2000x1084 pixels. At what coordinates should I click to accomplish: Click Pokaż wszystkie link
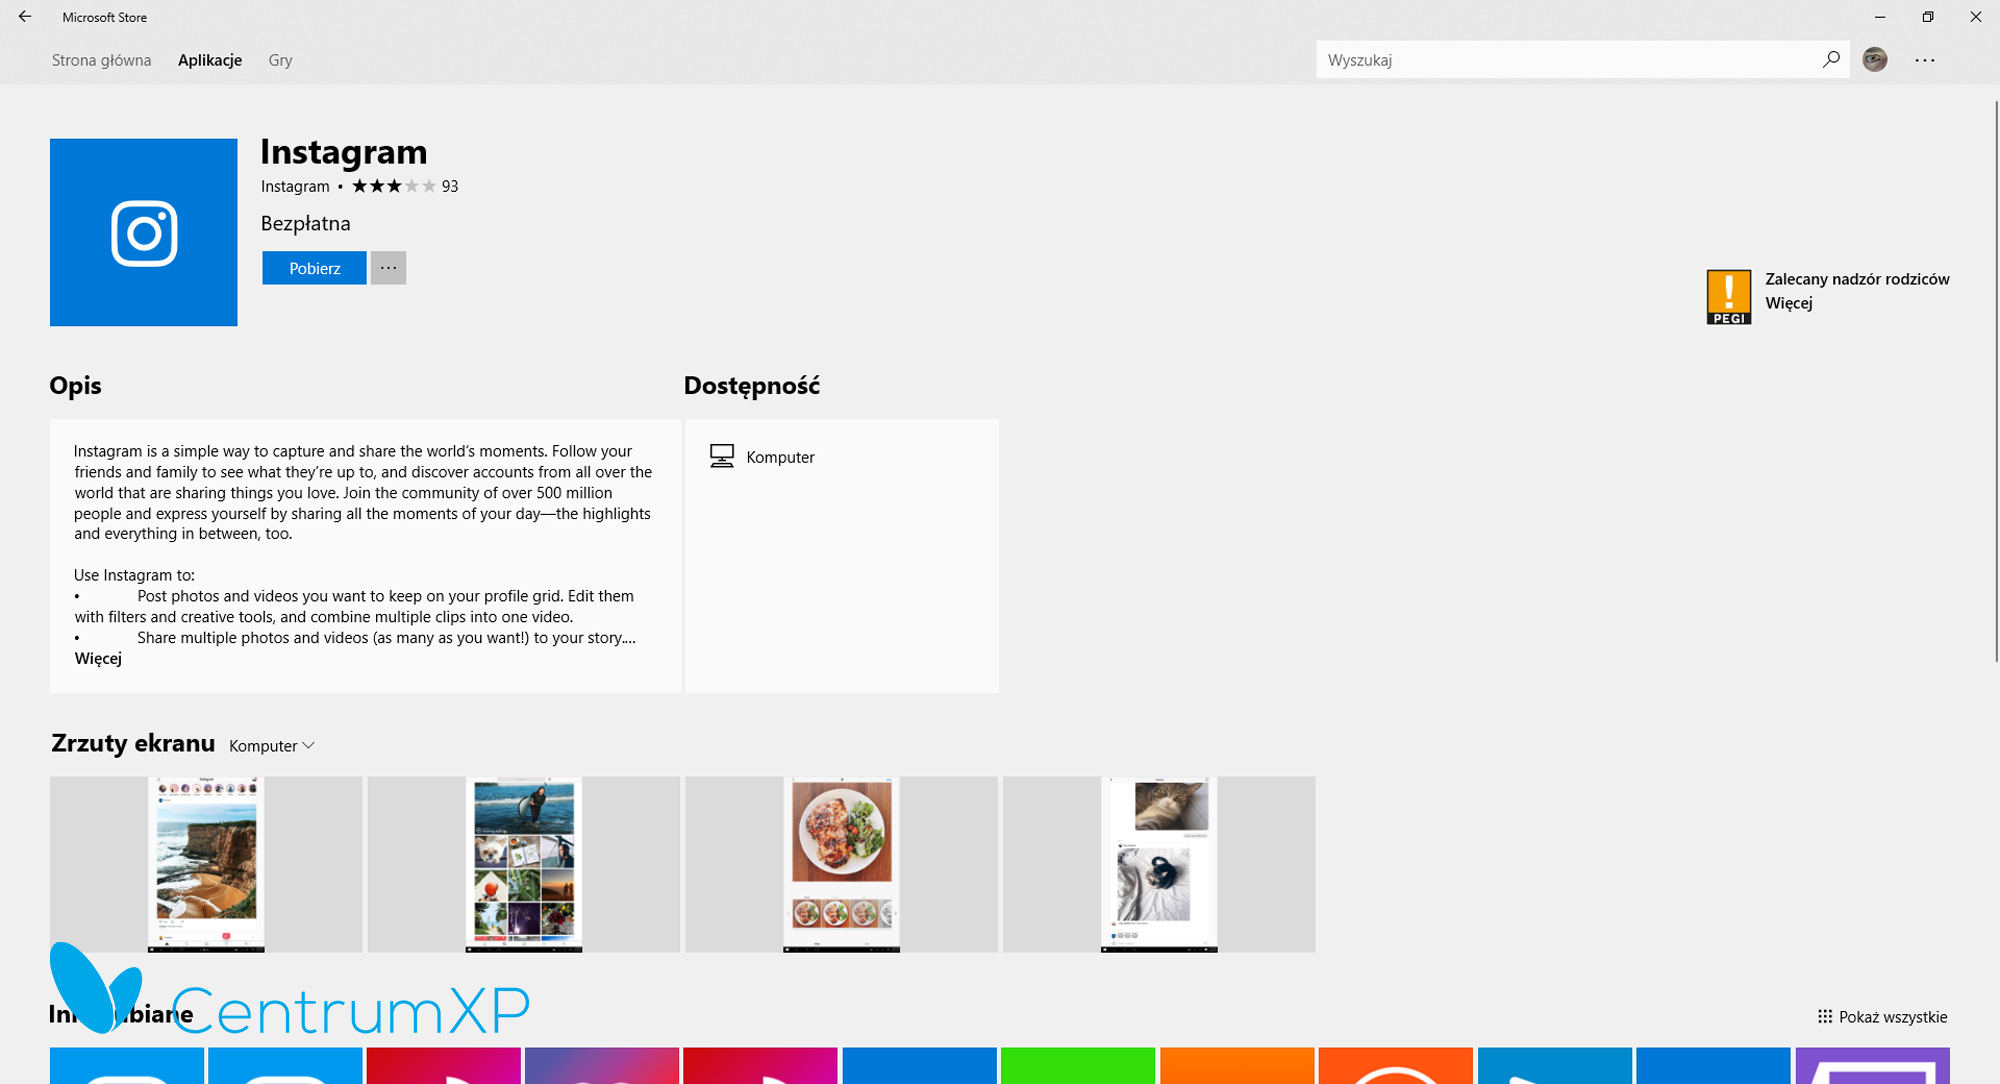(x=1882, y=1017)
